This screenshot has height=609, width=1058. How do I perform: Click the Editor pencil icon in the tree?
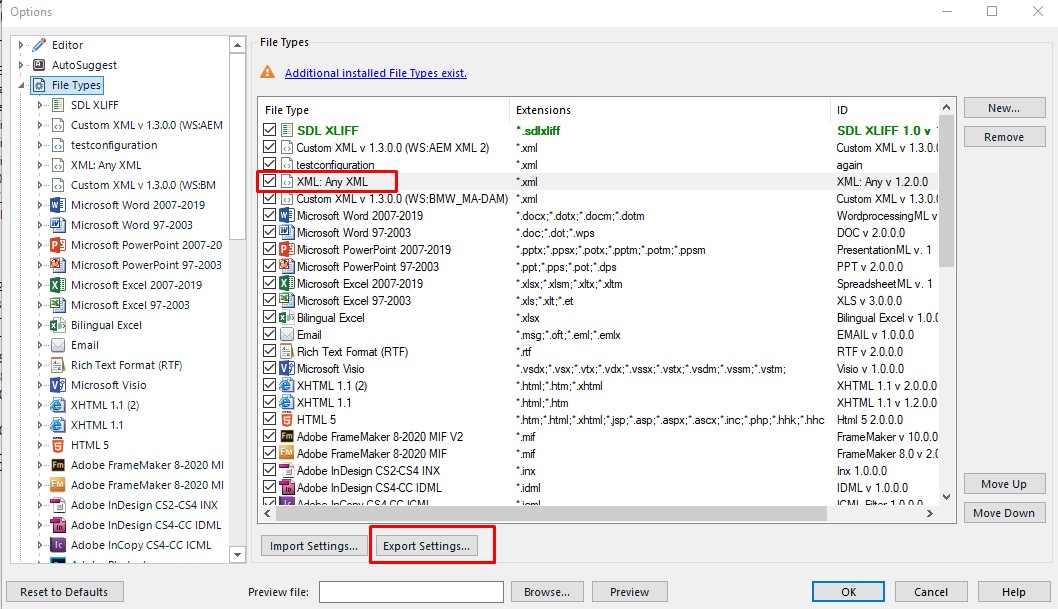click(x=39, y=45)
